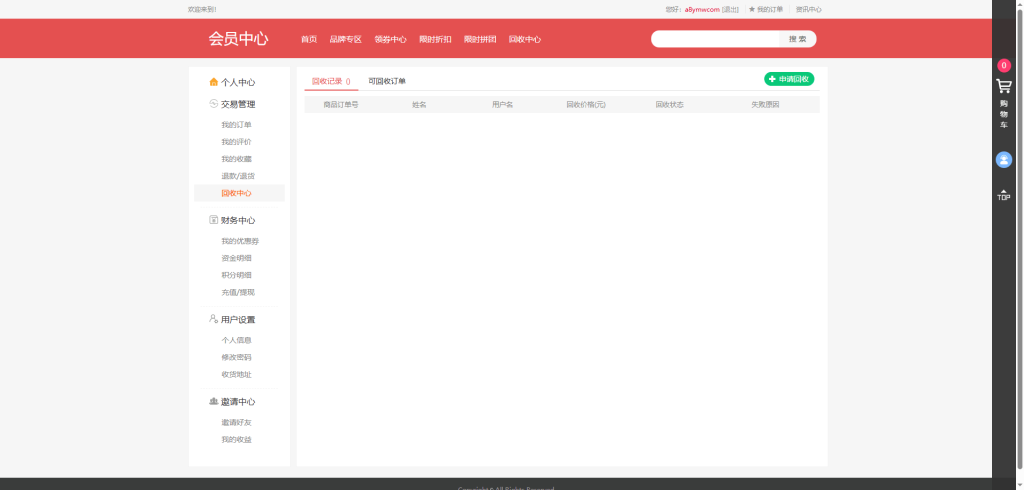The height and width of the screenshot is (490, 1024).
Task: Click the pink cart count badge
Action: click(x=1004, y=65)
